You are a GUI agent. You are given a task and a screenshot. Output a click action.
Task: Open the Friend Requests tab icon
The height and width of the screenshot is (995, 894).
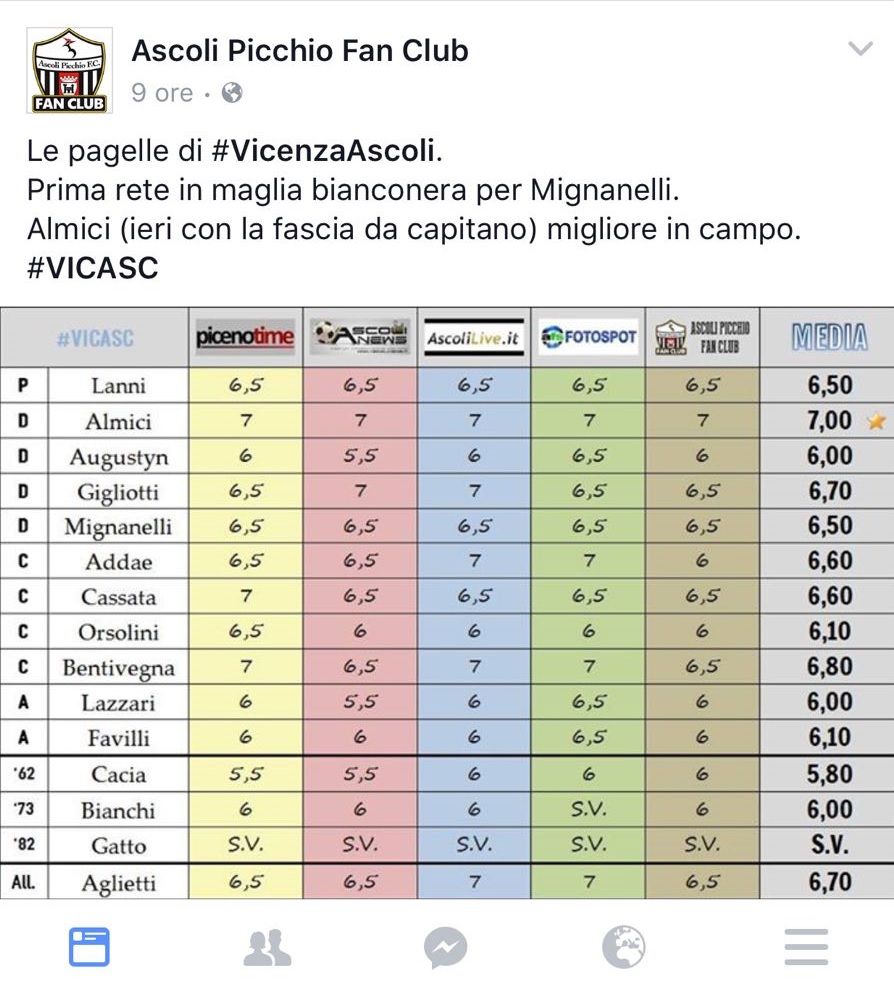[267, 946]
